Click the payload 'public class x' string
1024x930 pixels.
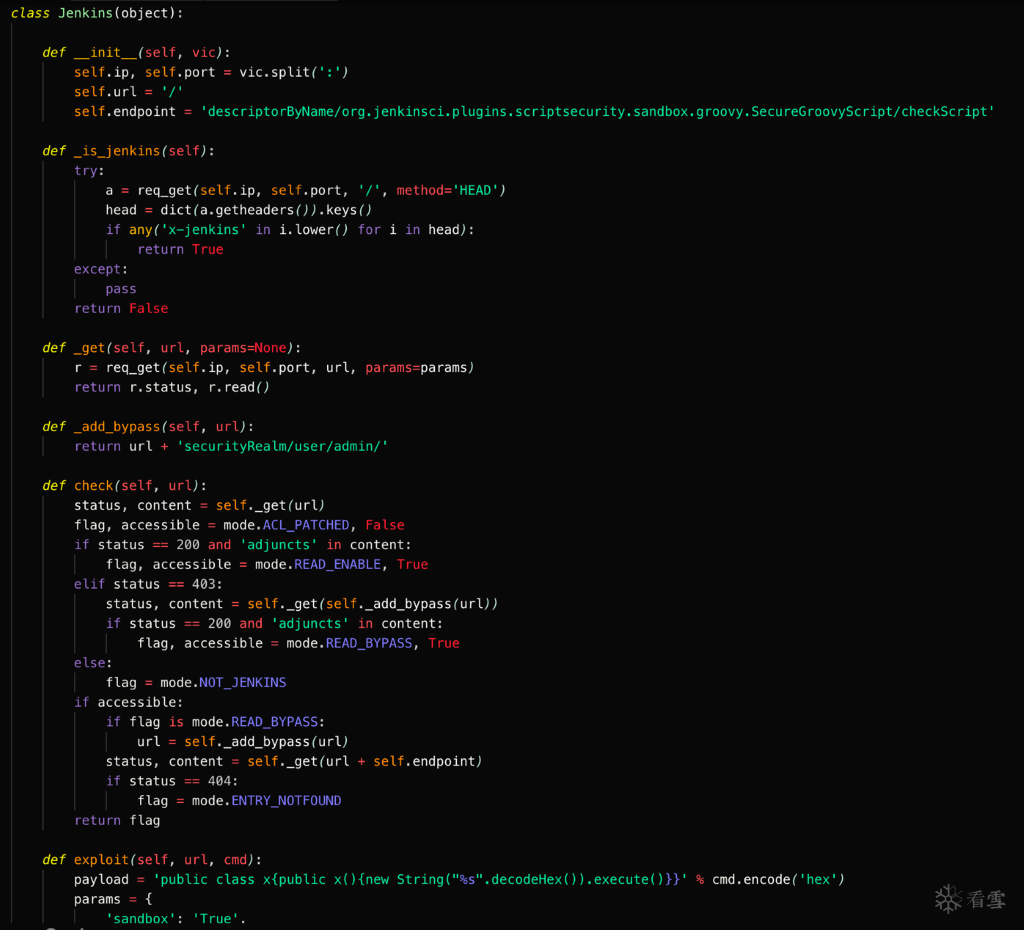coord(420,880)
